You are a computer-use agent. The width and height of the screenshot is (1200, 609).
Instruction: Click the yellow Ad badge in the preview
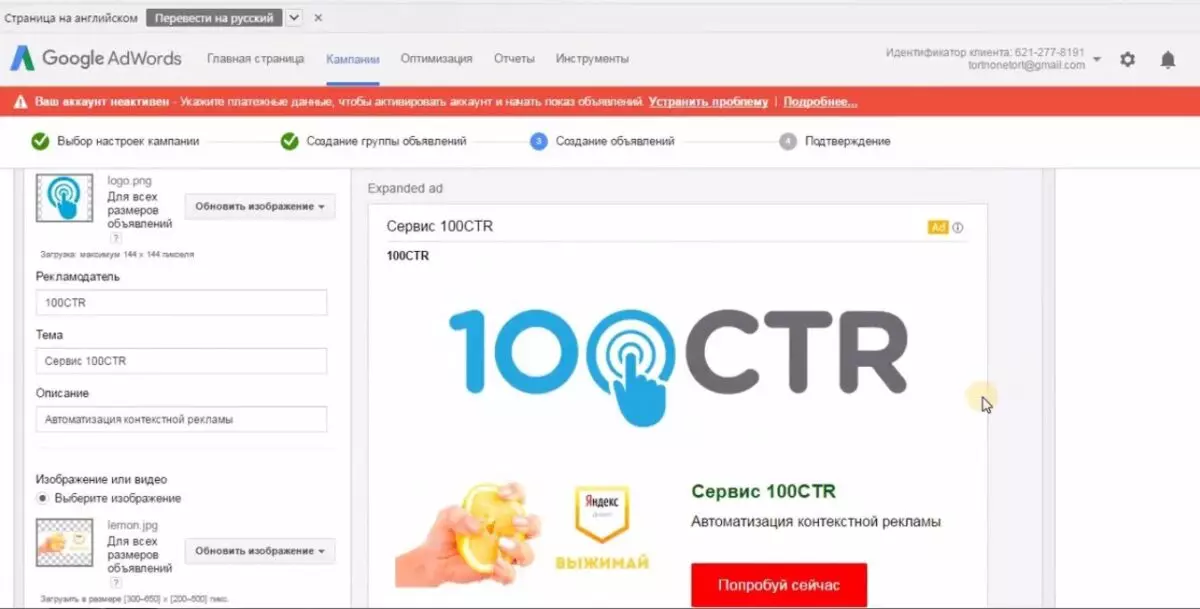point(938,227)
